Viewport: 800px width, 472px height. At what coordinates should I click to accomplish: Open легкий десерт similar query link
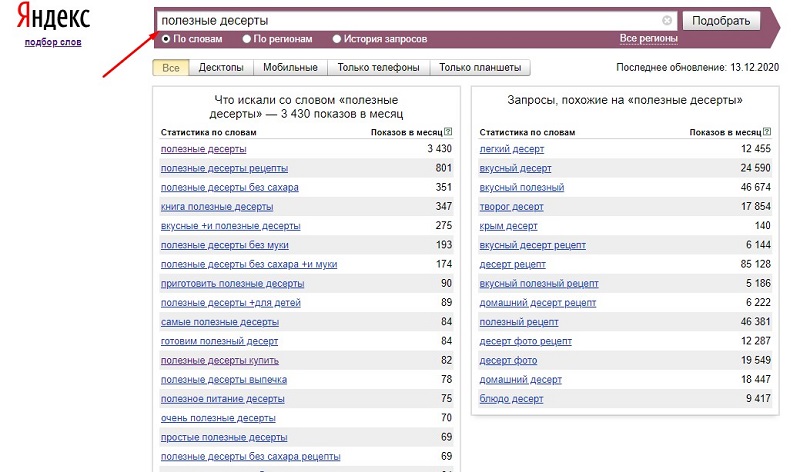[512, 149]
